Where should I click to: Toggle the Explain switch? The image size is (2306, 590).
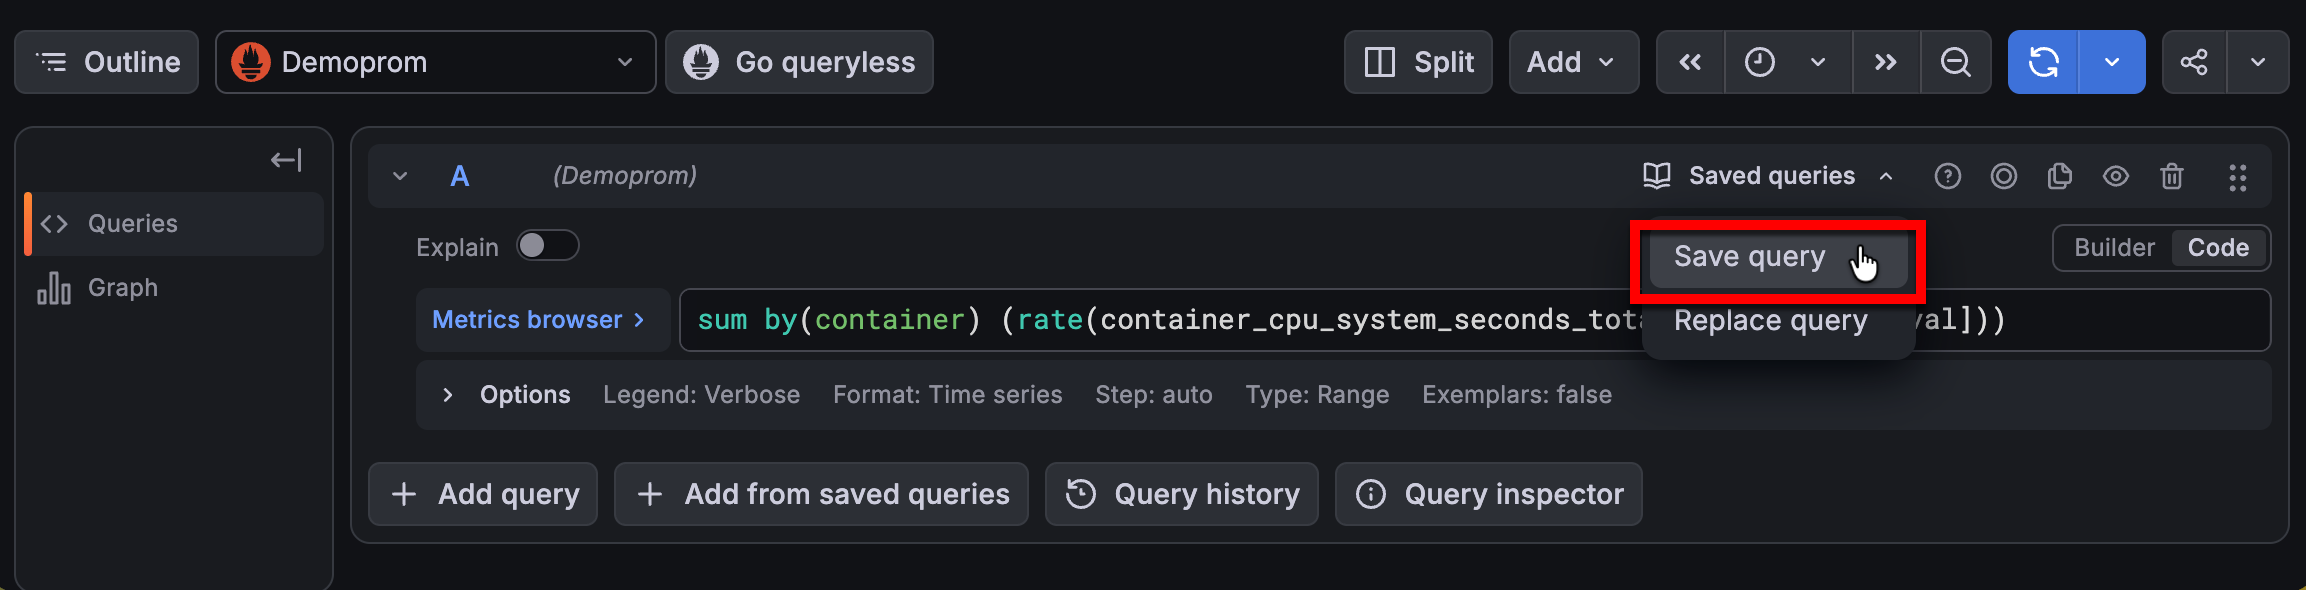coord(547,245)
